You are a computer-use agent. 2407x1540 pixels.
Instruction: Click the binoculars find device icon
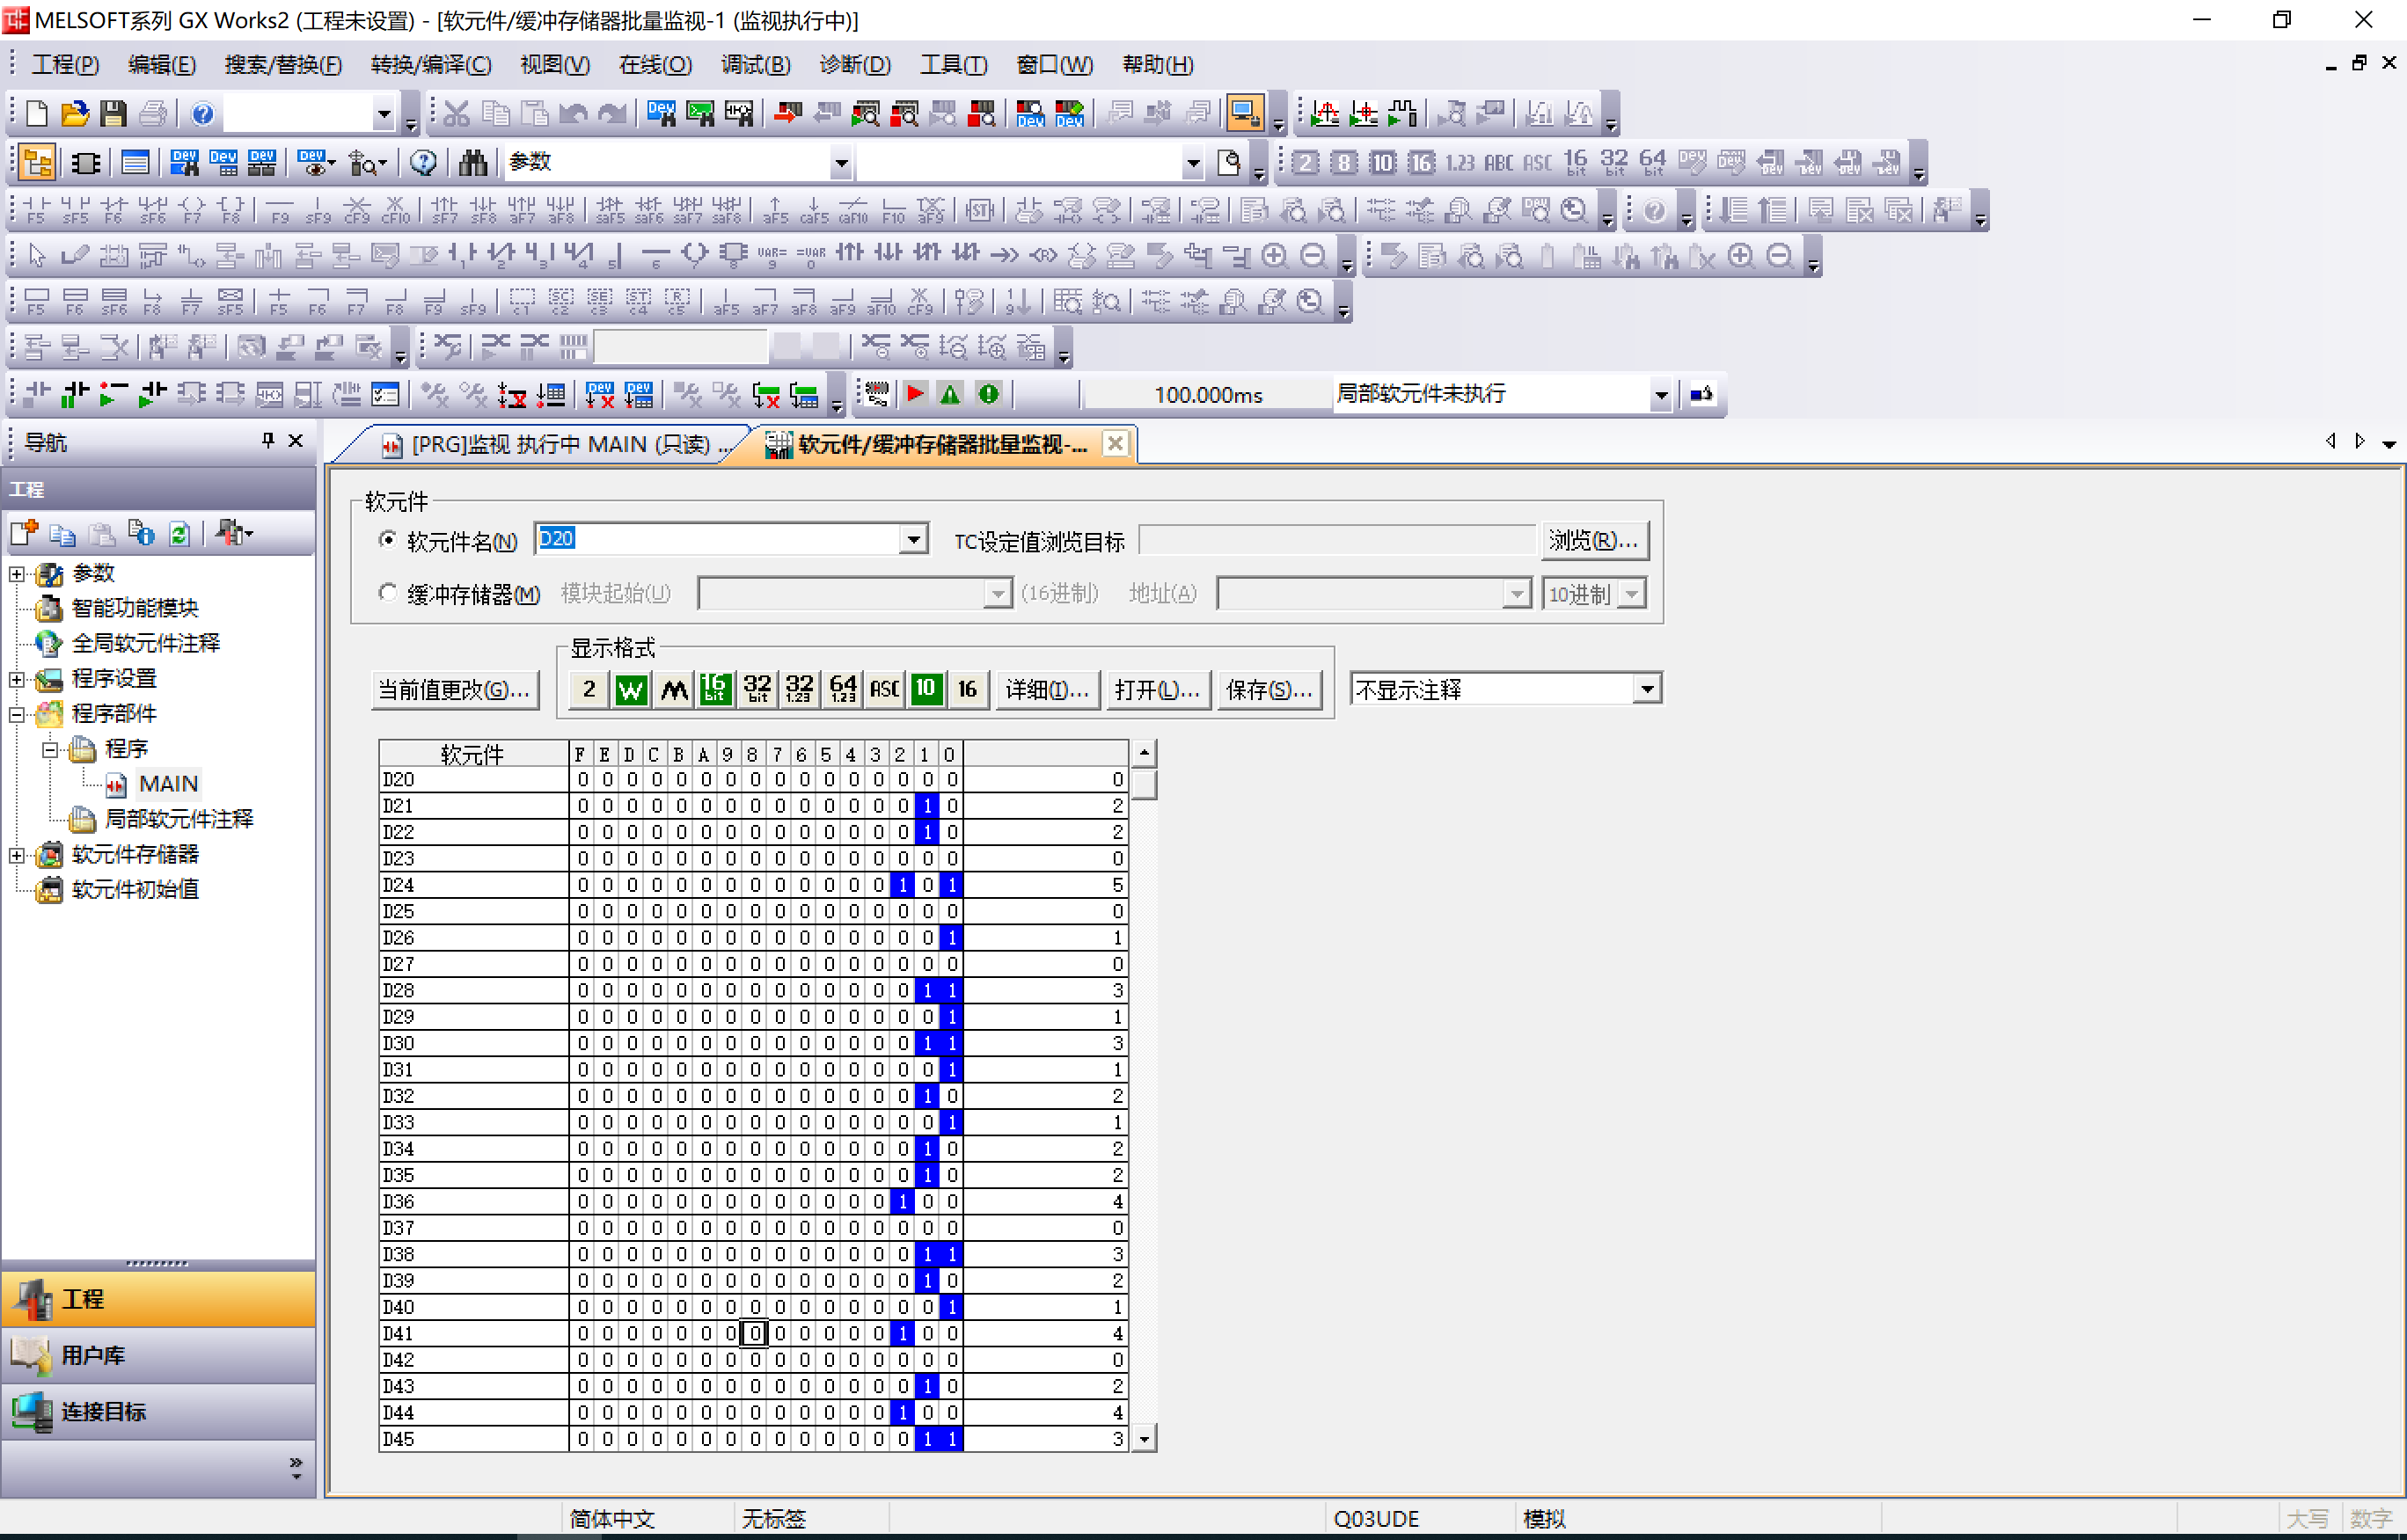[473, 162]
